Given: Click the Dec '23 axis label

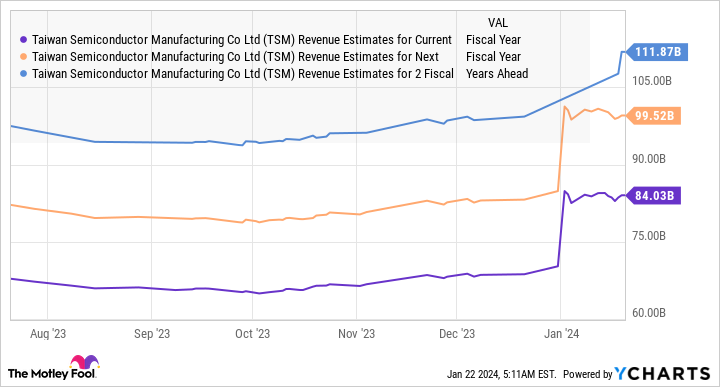Looking at the screenshot, I should [x=456, y=334].
